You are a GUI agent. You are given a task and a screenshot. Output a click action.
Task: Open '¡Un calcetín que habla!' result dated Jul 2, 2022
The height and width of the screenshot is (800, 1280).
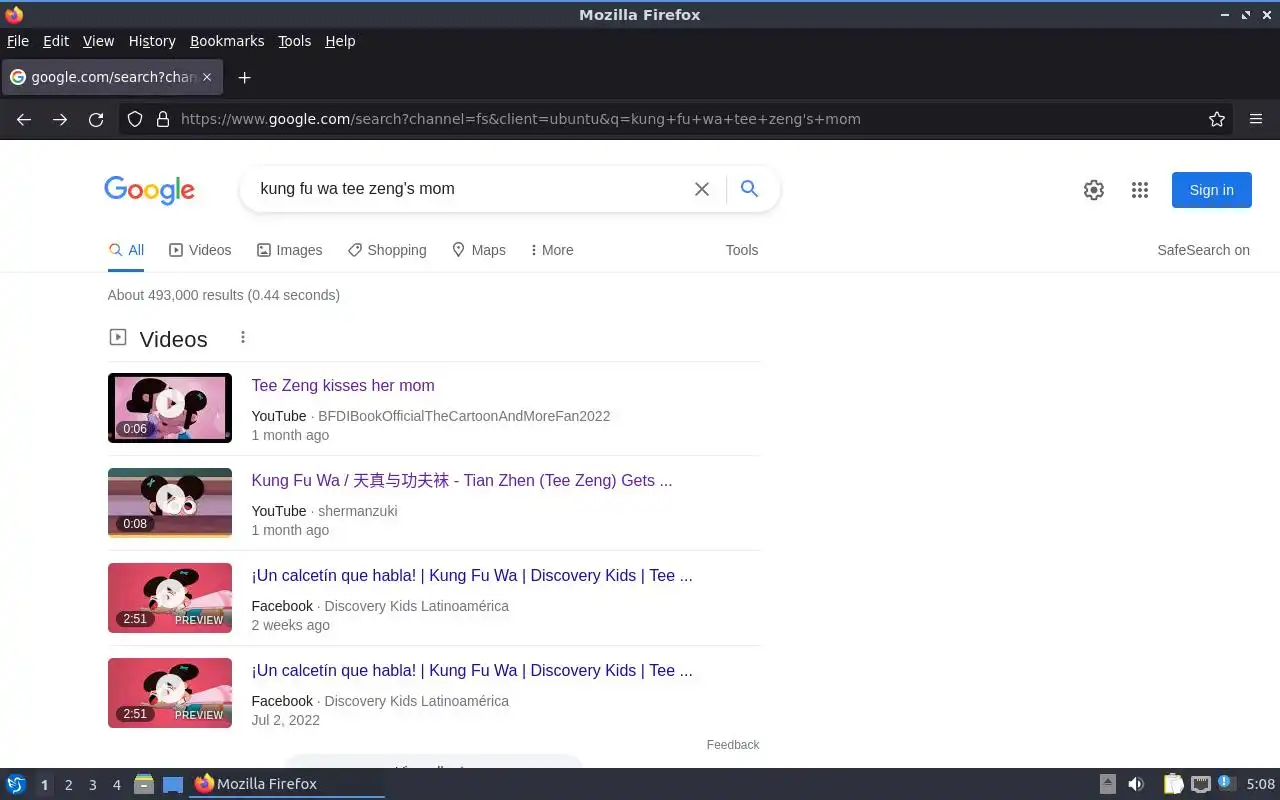coord(472,670)
